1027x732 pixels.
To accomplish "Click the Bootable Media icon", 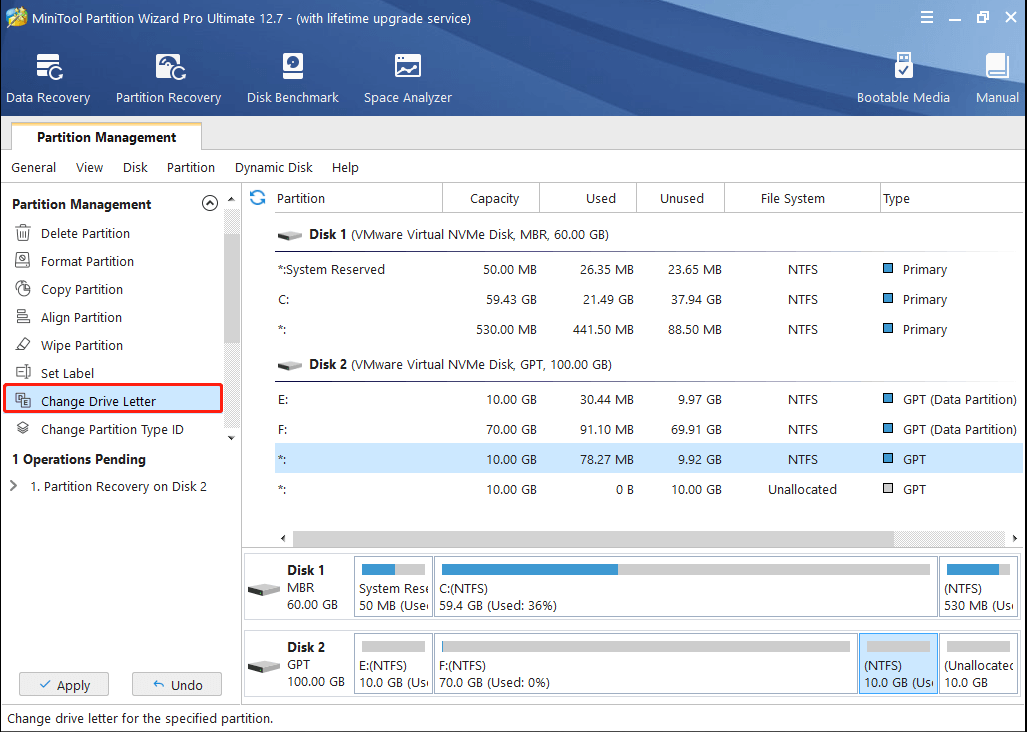I will (903, 75).
